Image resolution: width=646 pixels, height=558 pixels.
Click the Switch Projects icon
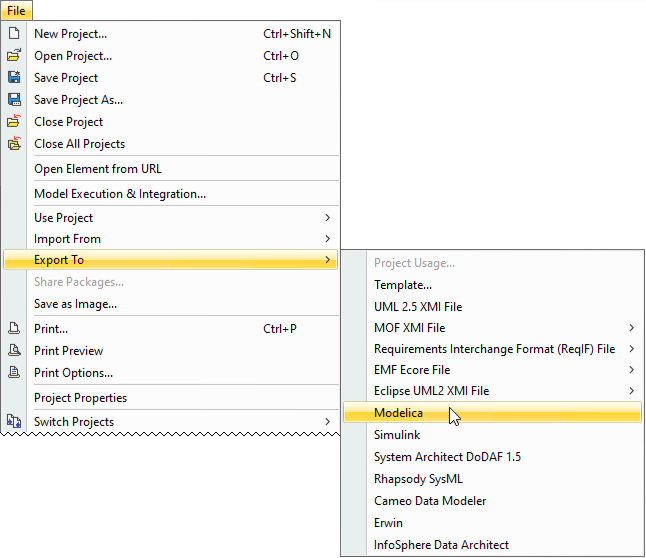click(14, 421)
